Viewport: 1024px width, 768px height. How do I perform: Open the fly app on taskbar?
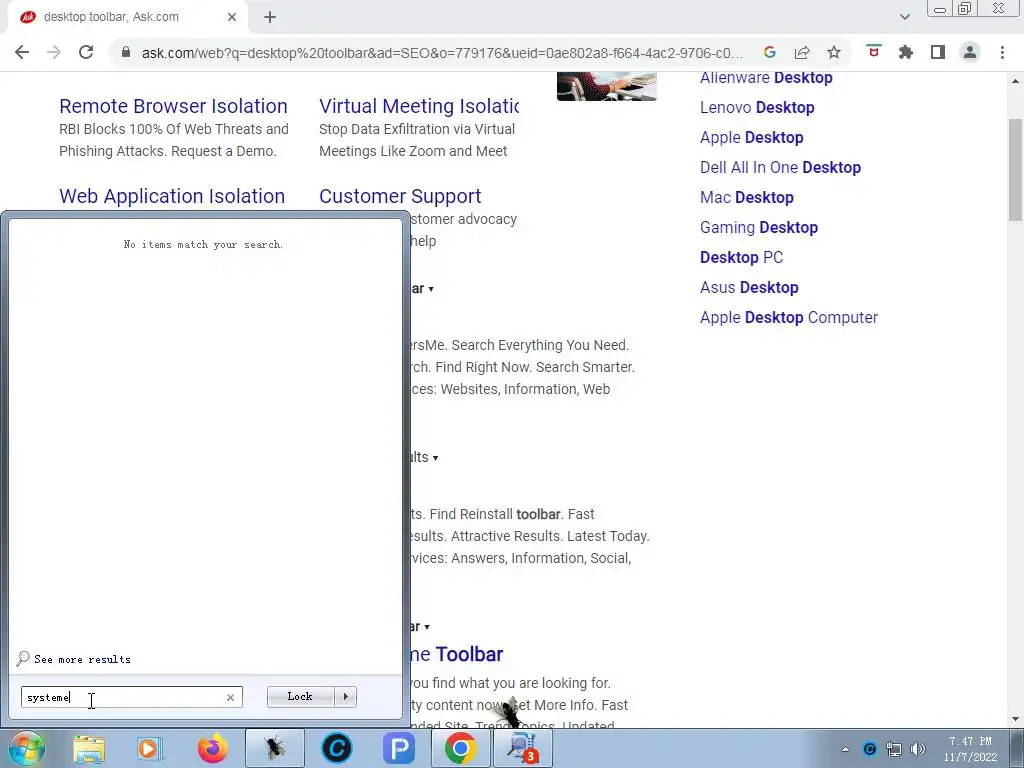(x=274, y=748)
